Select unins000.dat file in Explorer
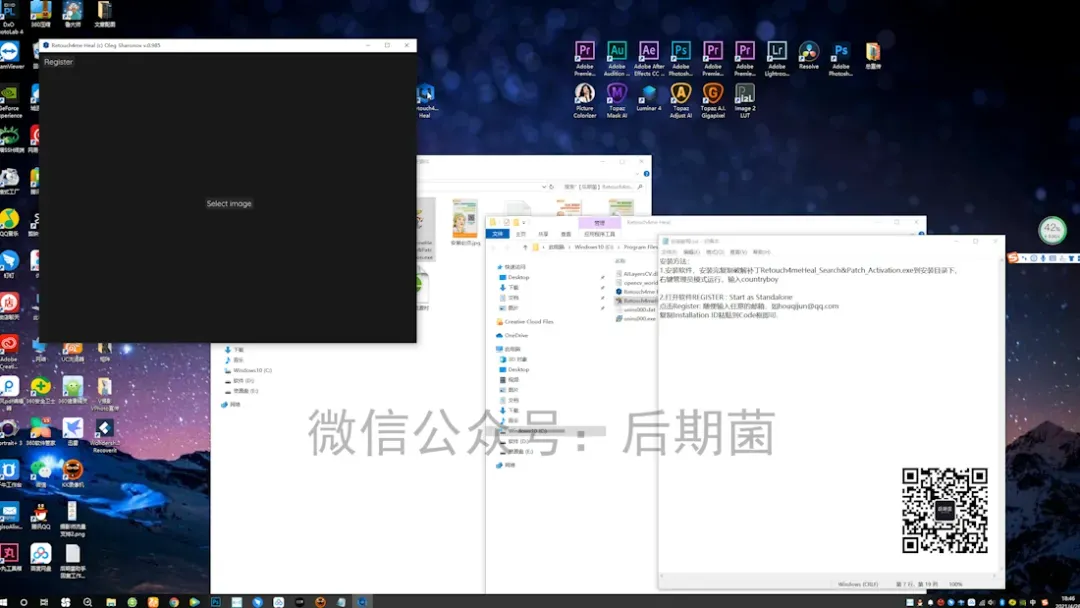Image resolution: width=1080 pixels, height=608 pixels. (635, 310)
